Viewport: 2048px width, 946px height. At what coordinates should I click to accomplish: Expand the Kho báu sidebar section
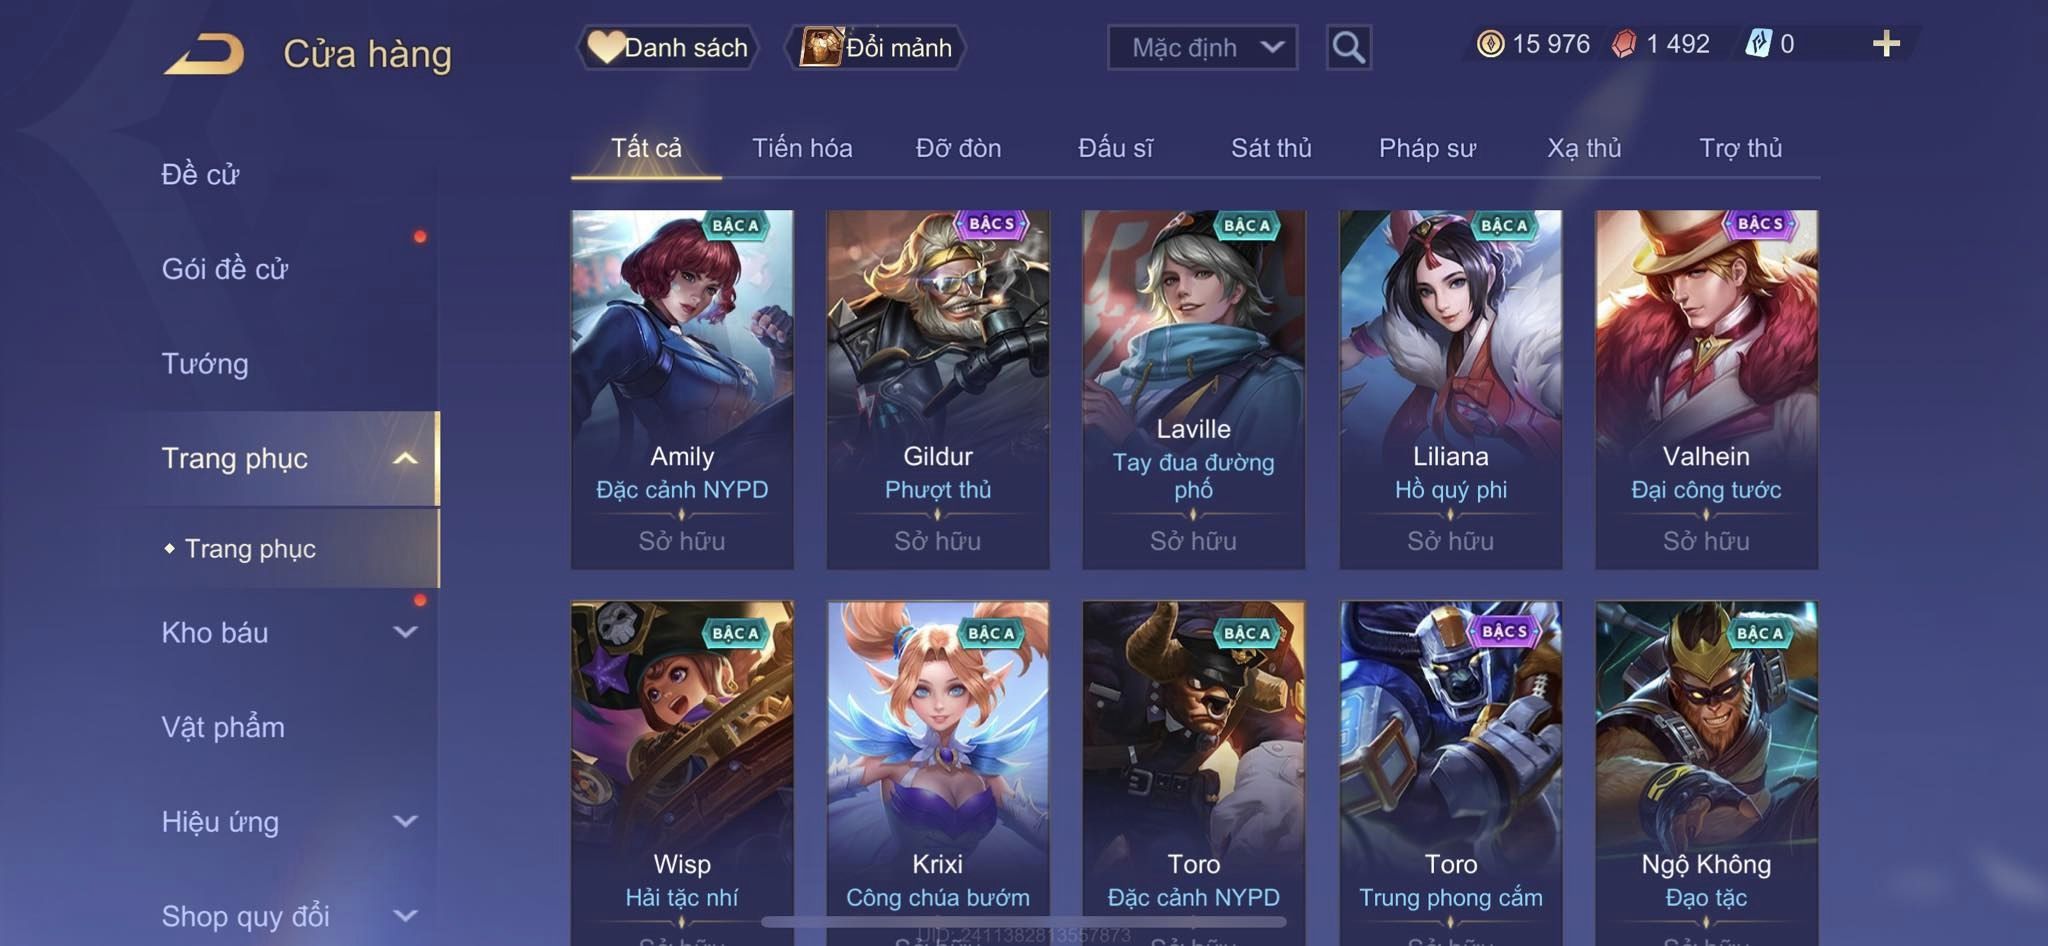[x=404, y=632]
